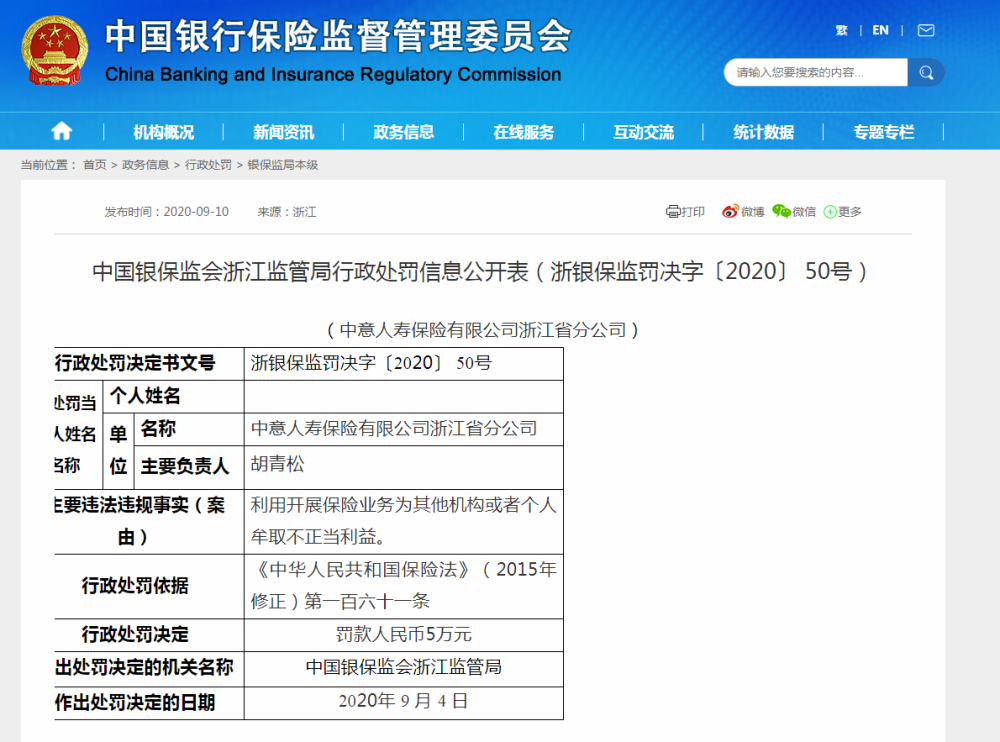The width and height of the screenshot is (1000, 742).
Task: Click subtitle 中意人寿保险有限公司浙江省分公司 in parentheses
Action: [x=483, y=330]
